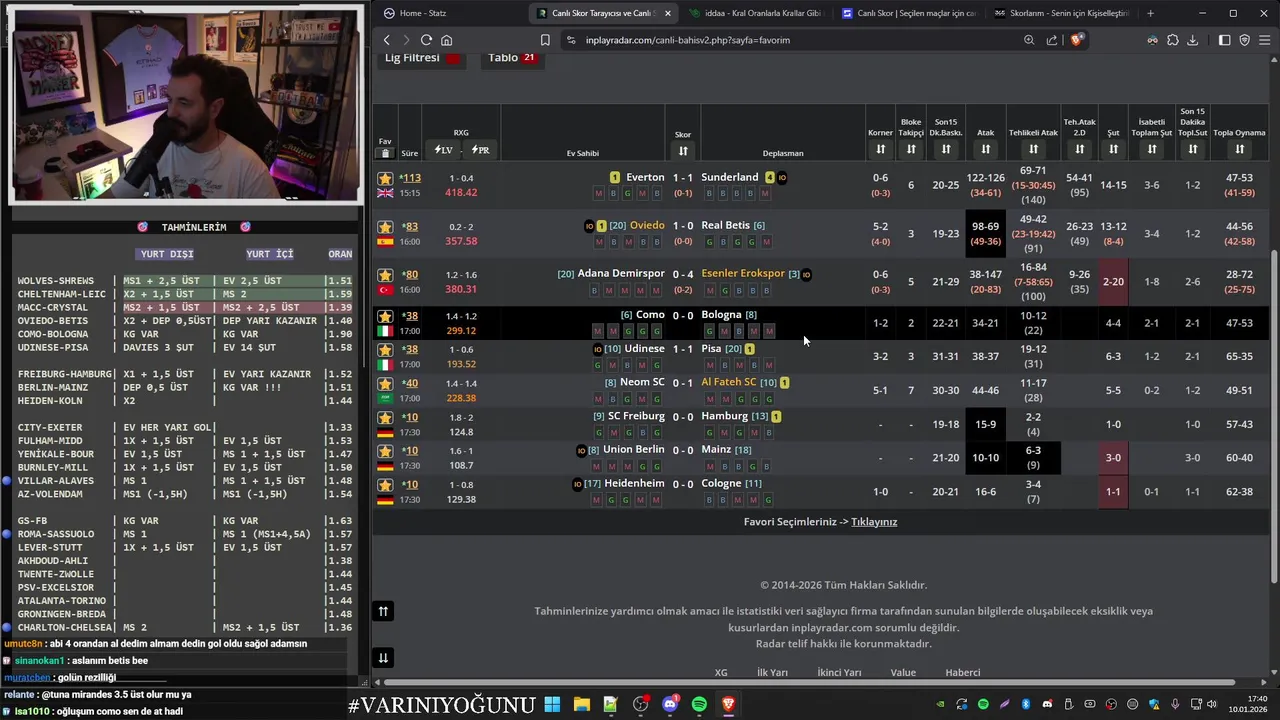Sort table by Bloke Takipçi column

click(911, 149)
